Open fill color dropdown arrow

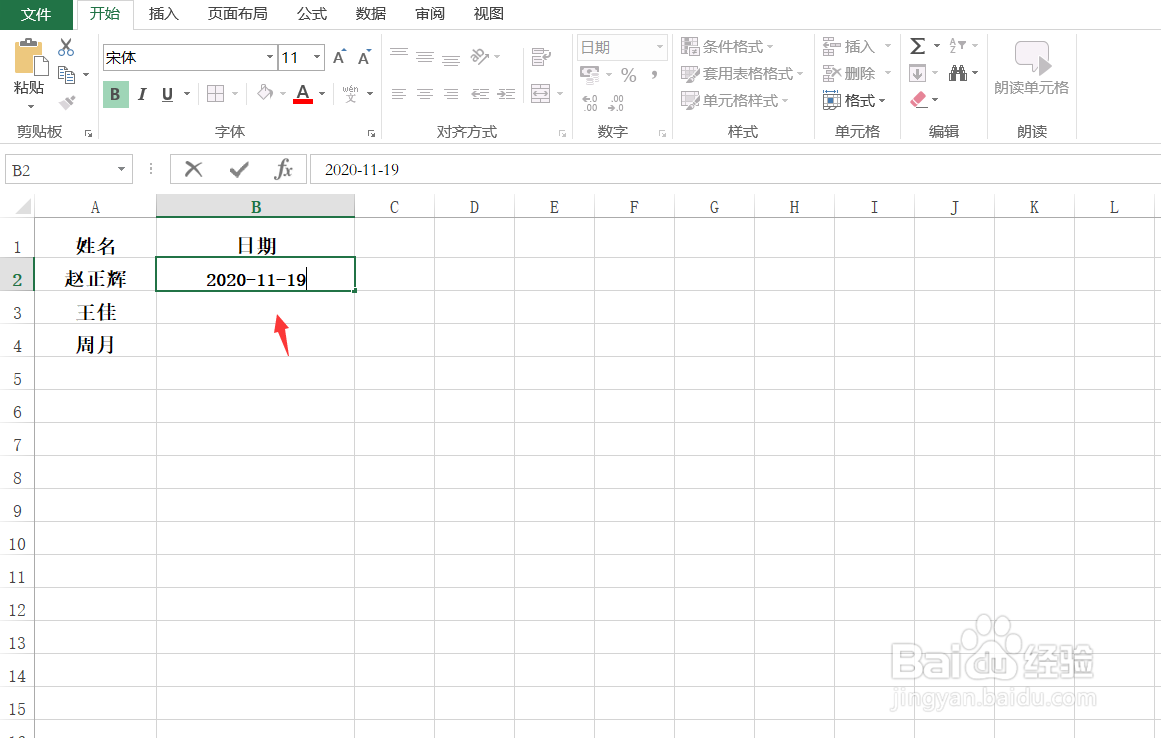click(283, 94)
